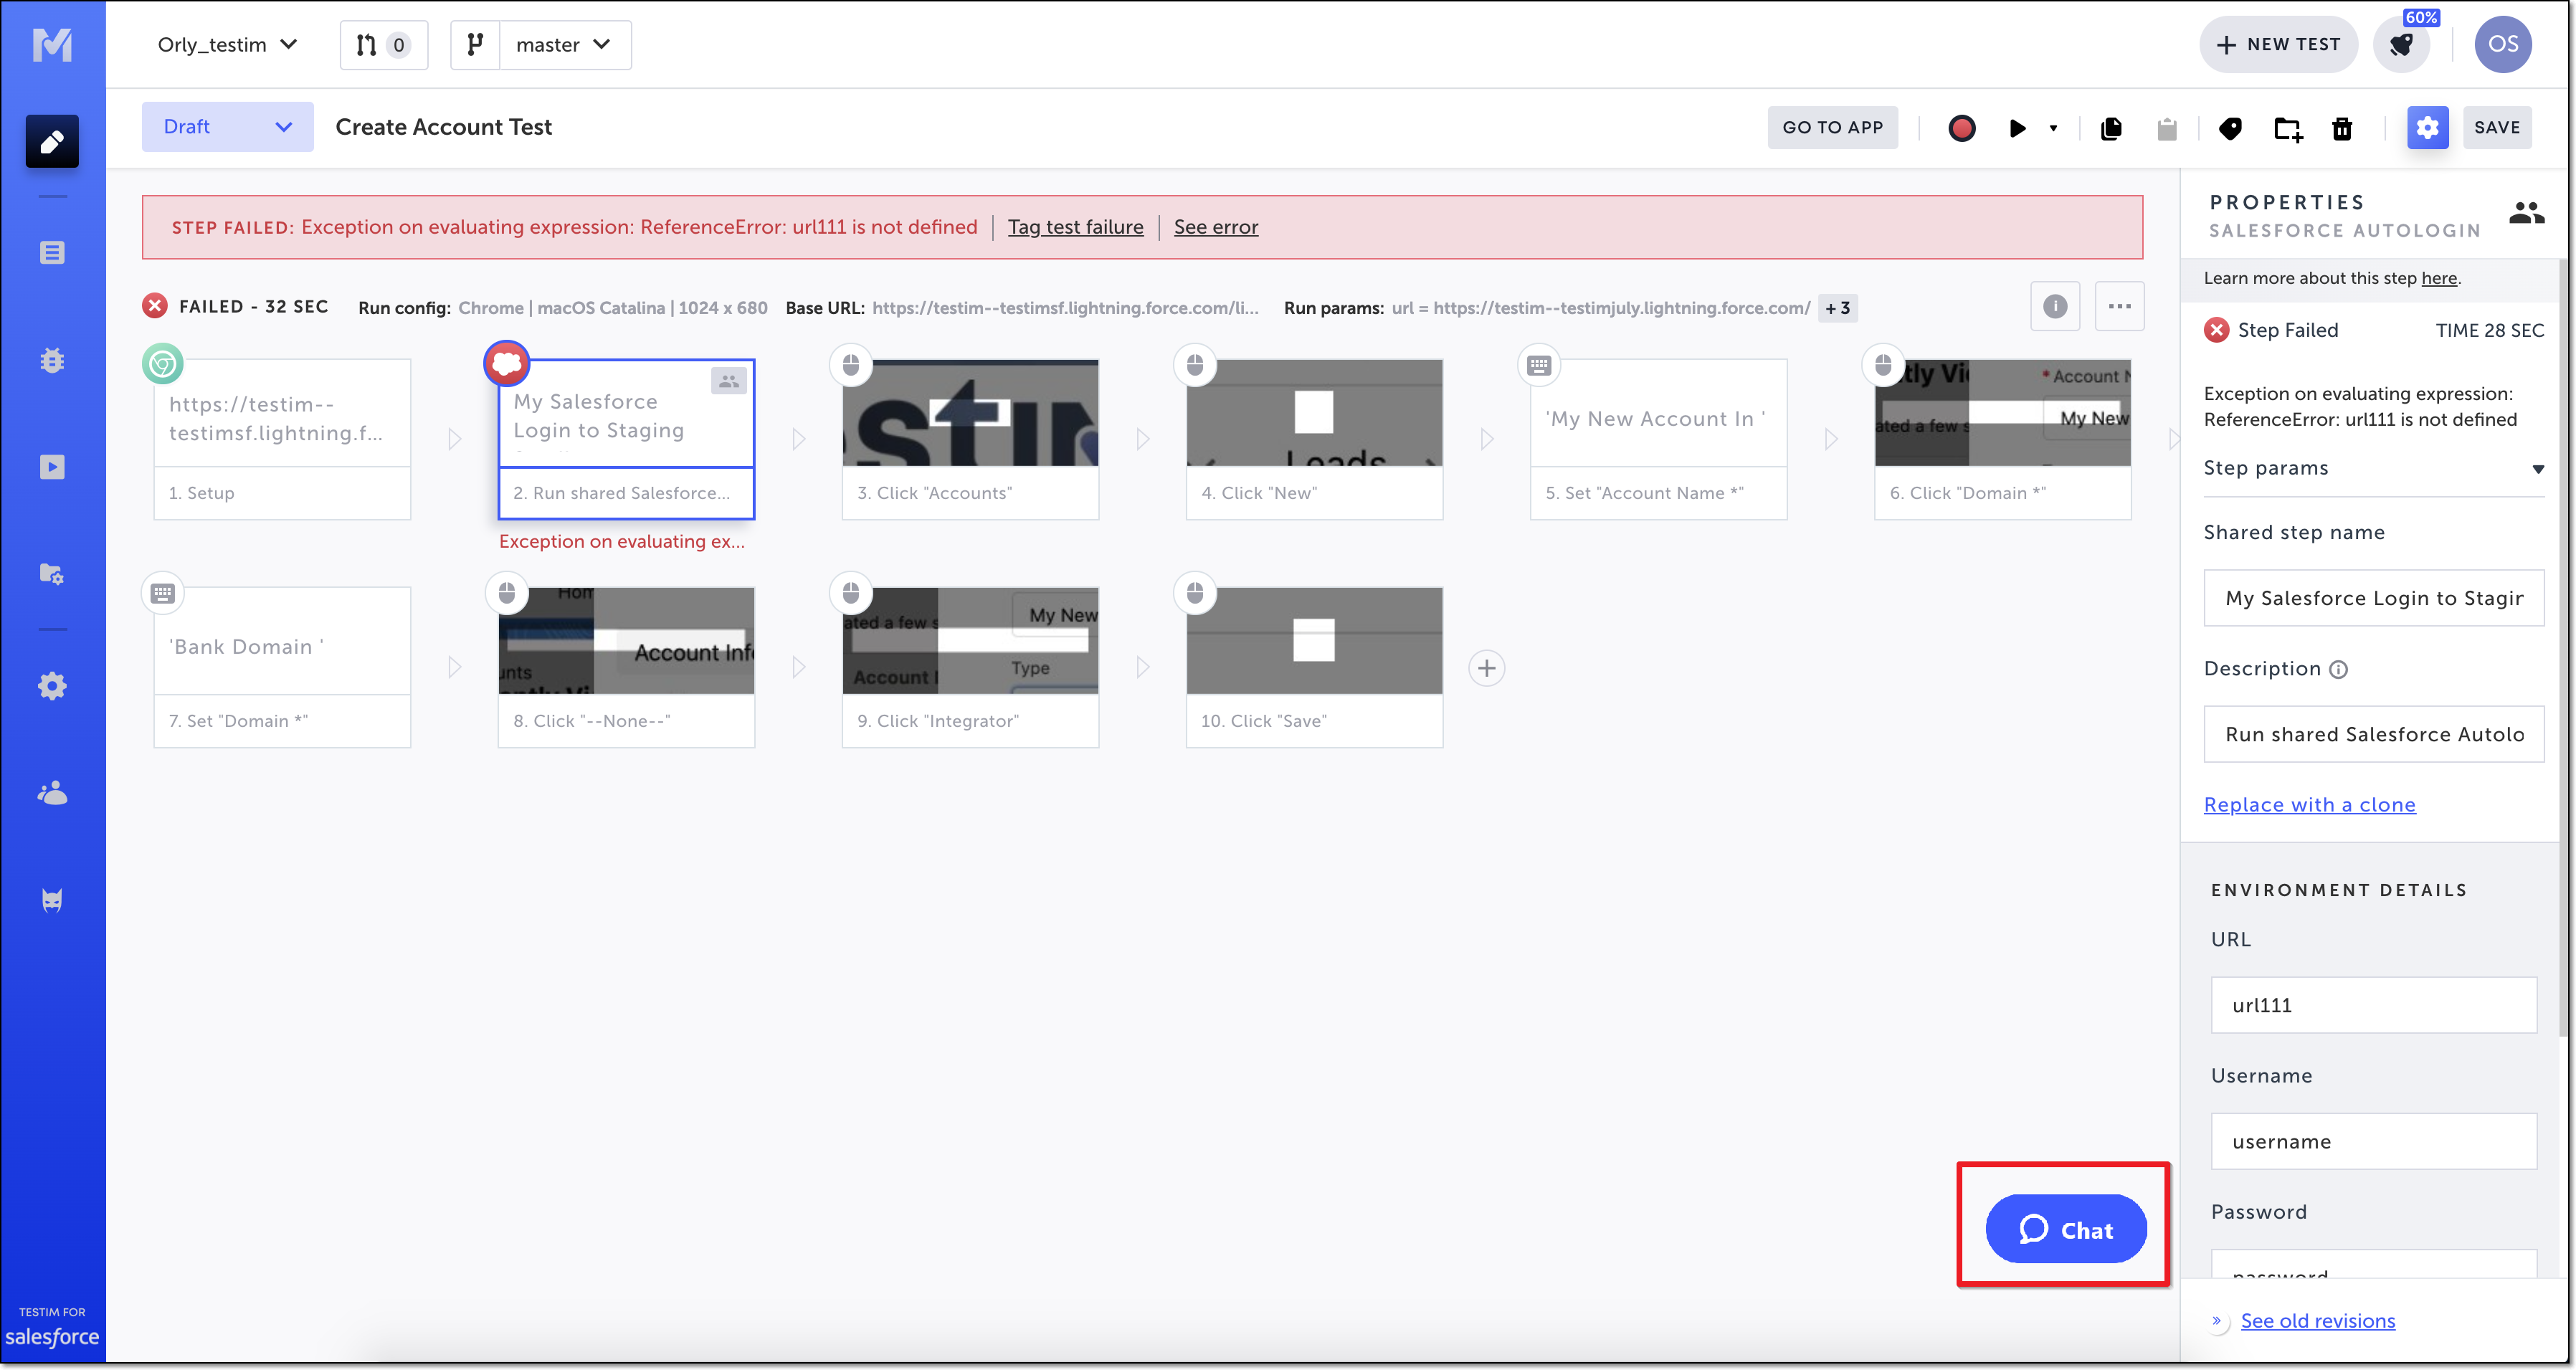Open the shared folder settings sidebar icon
Viewport: 2576px width, 1370px height.
(x=52, y=574)
